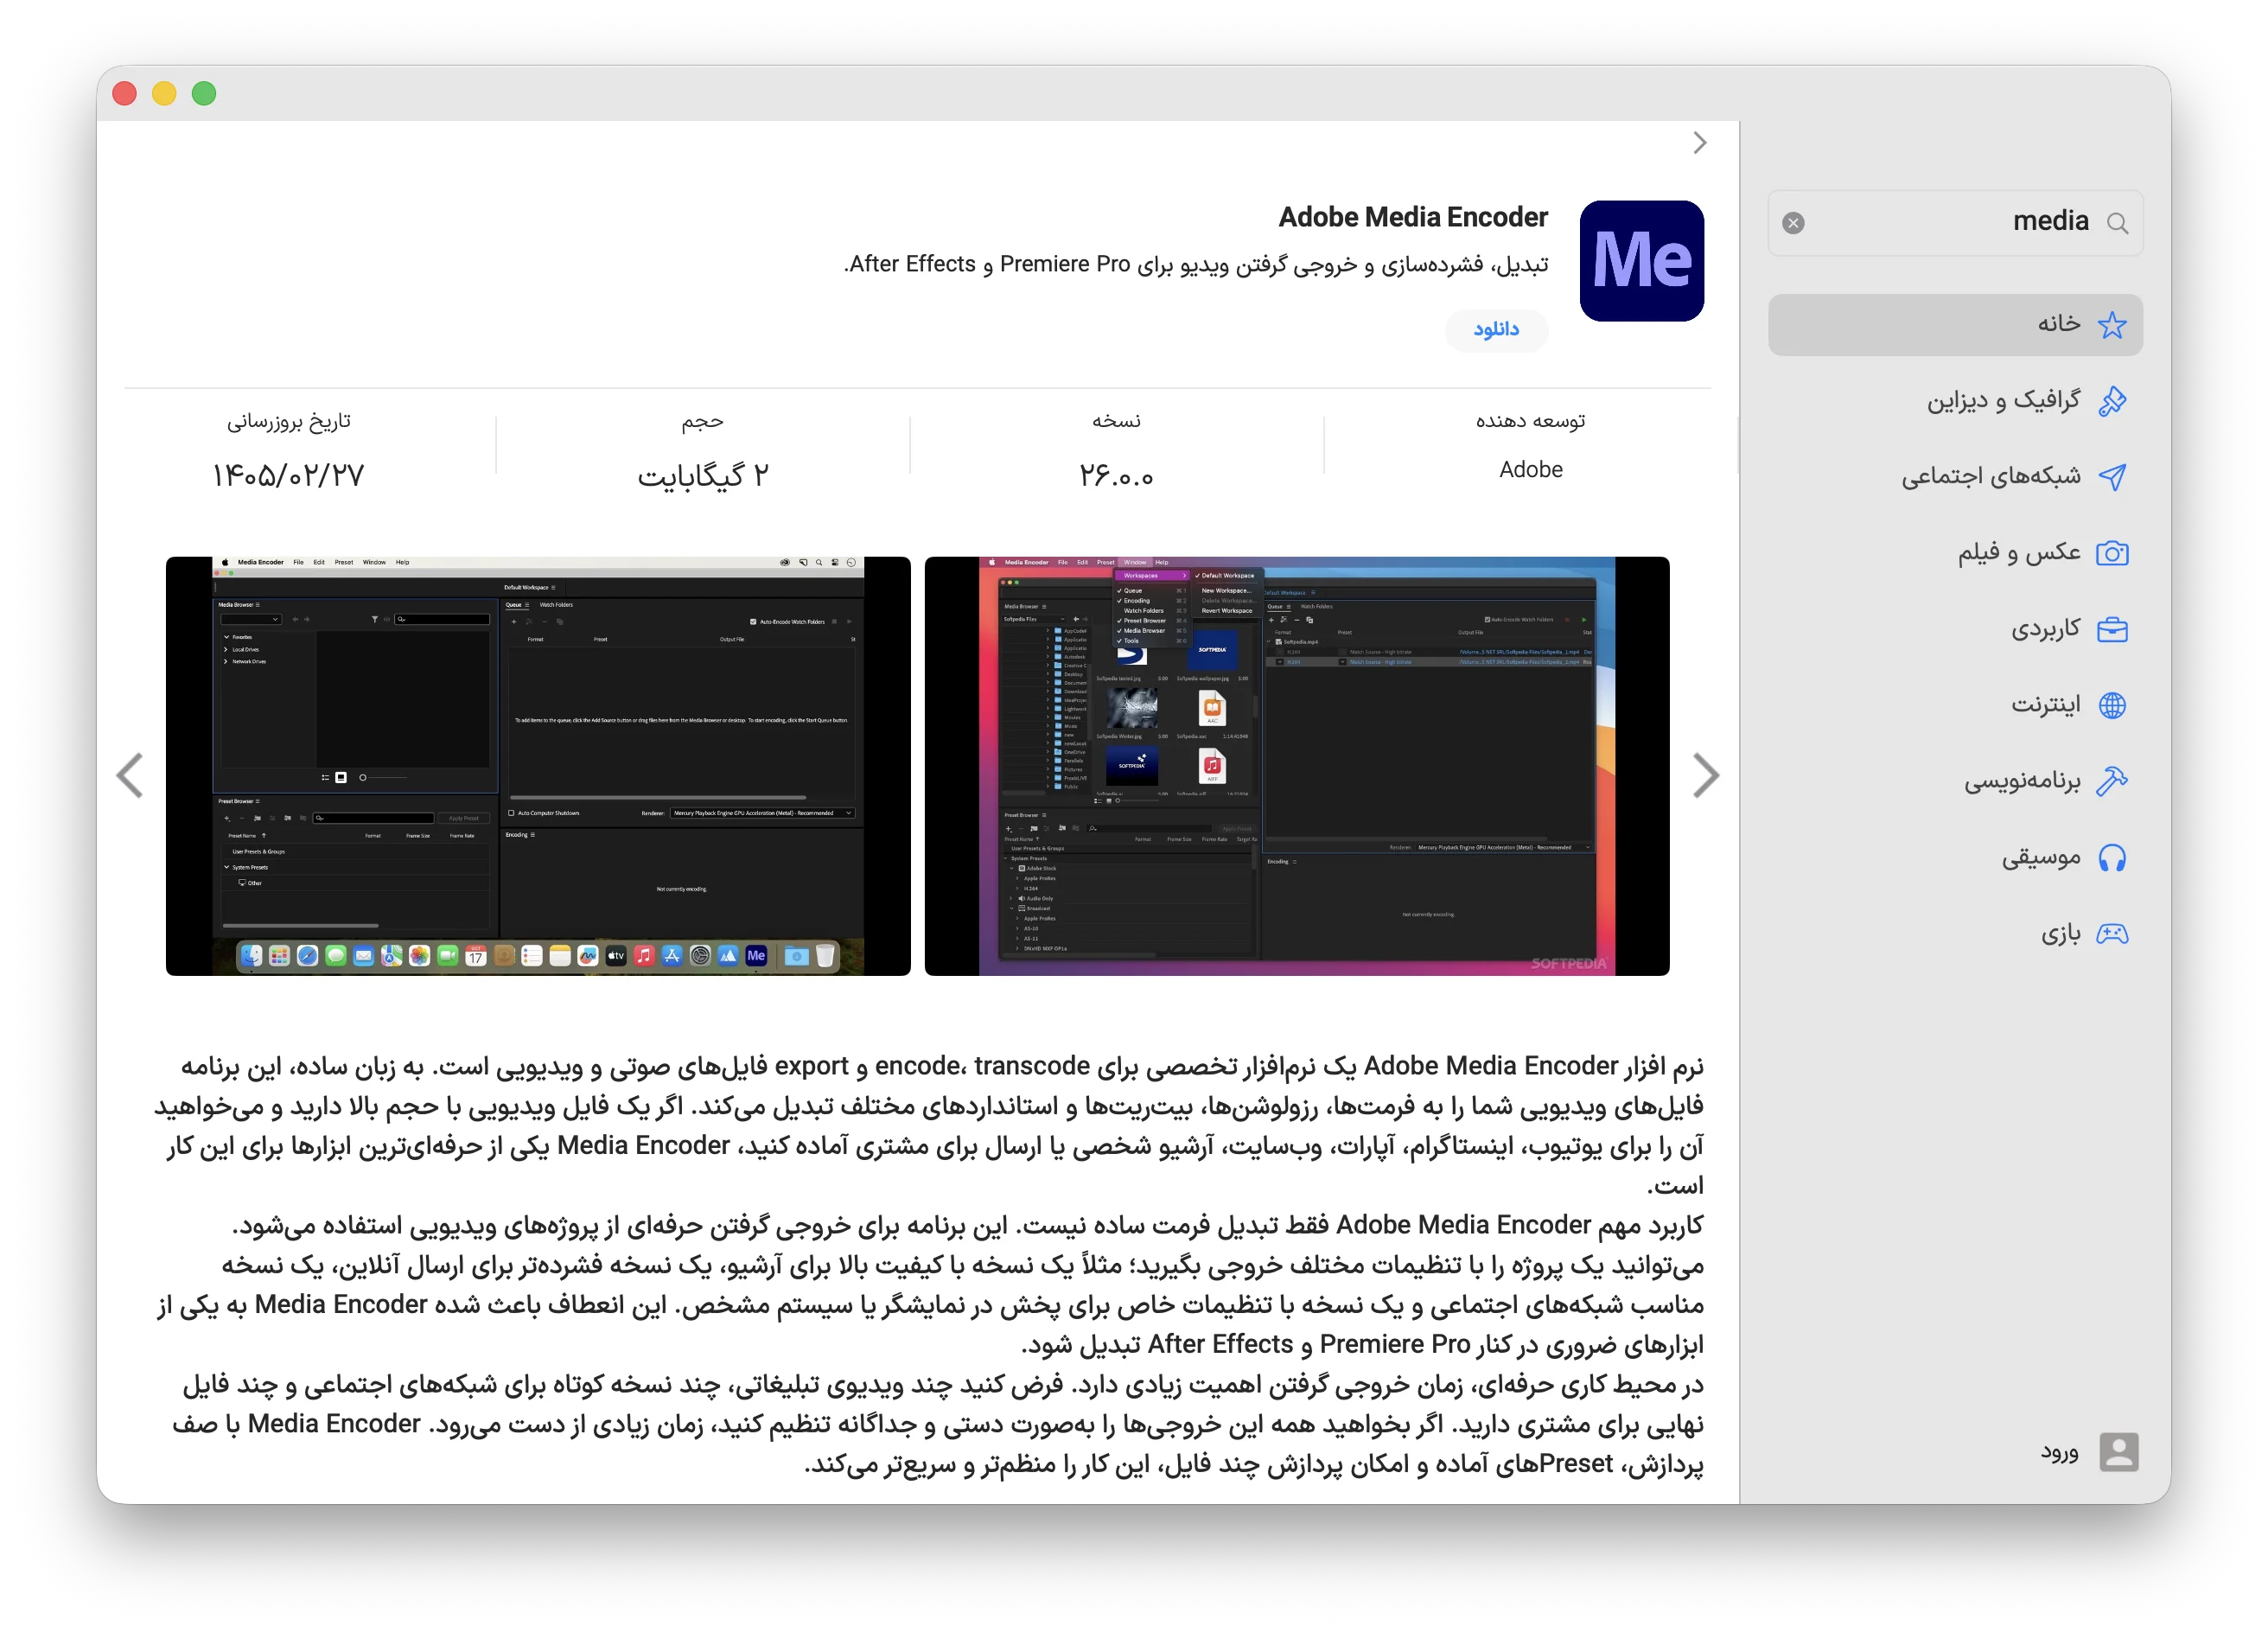The width and height of the screenshot is (2268, 1632).
Task: Select the موسیقی category label
Action: coord(2040,858)
